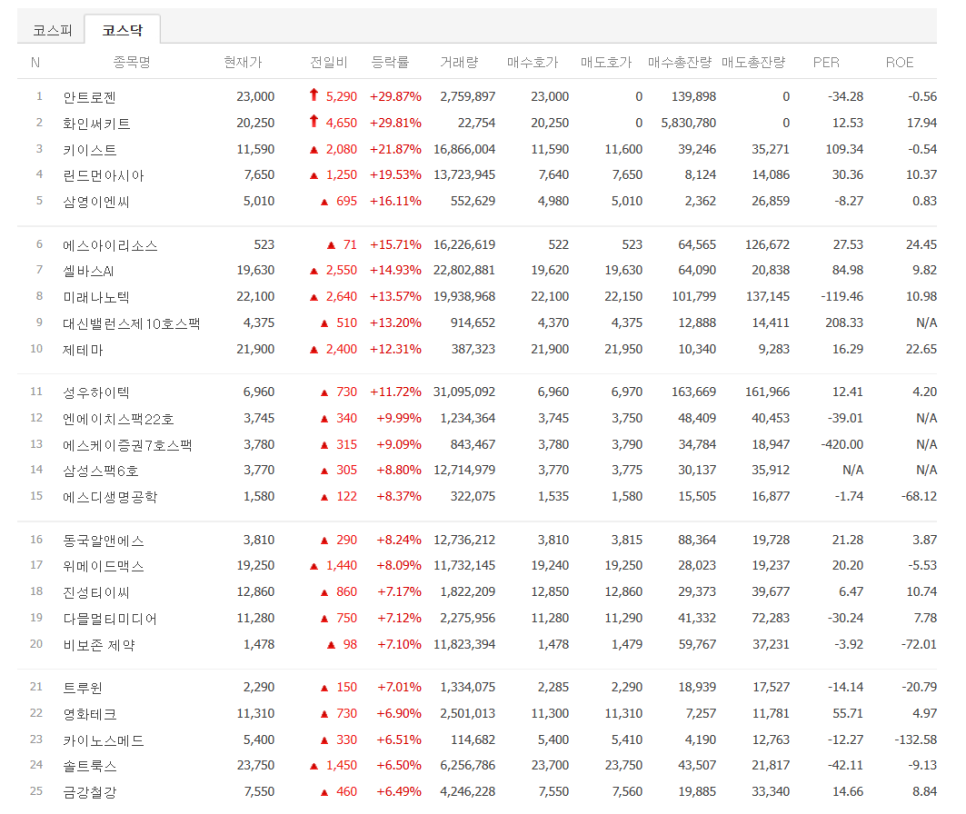966x814 pixels.
Task: Click the up triangle beside 71
Action: click(331, 246)
